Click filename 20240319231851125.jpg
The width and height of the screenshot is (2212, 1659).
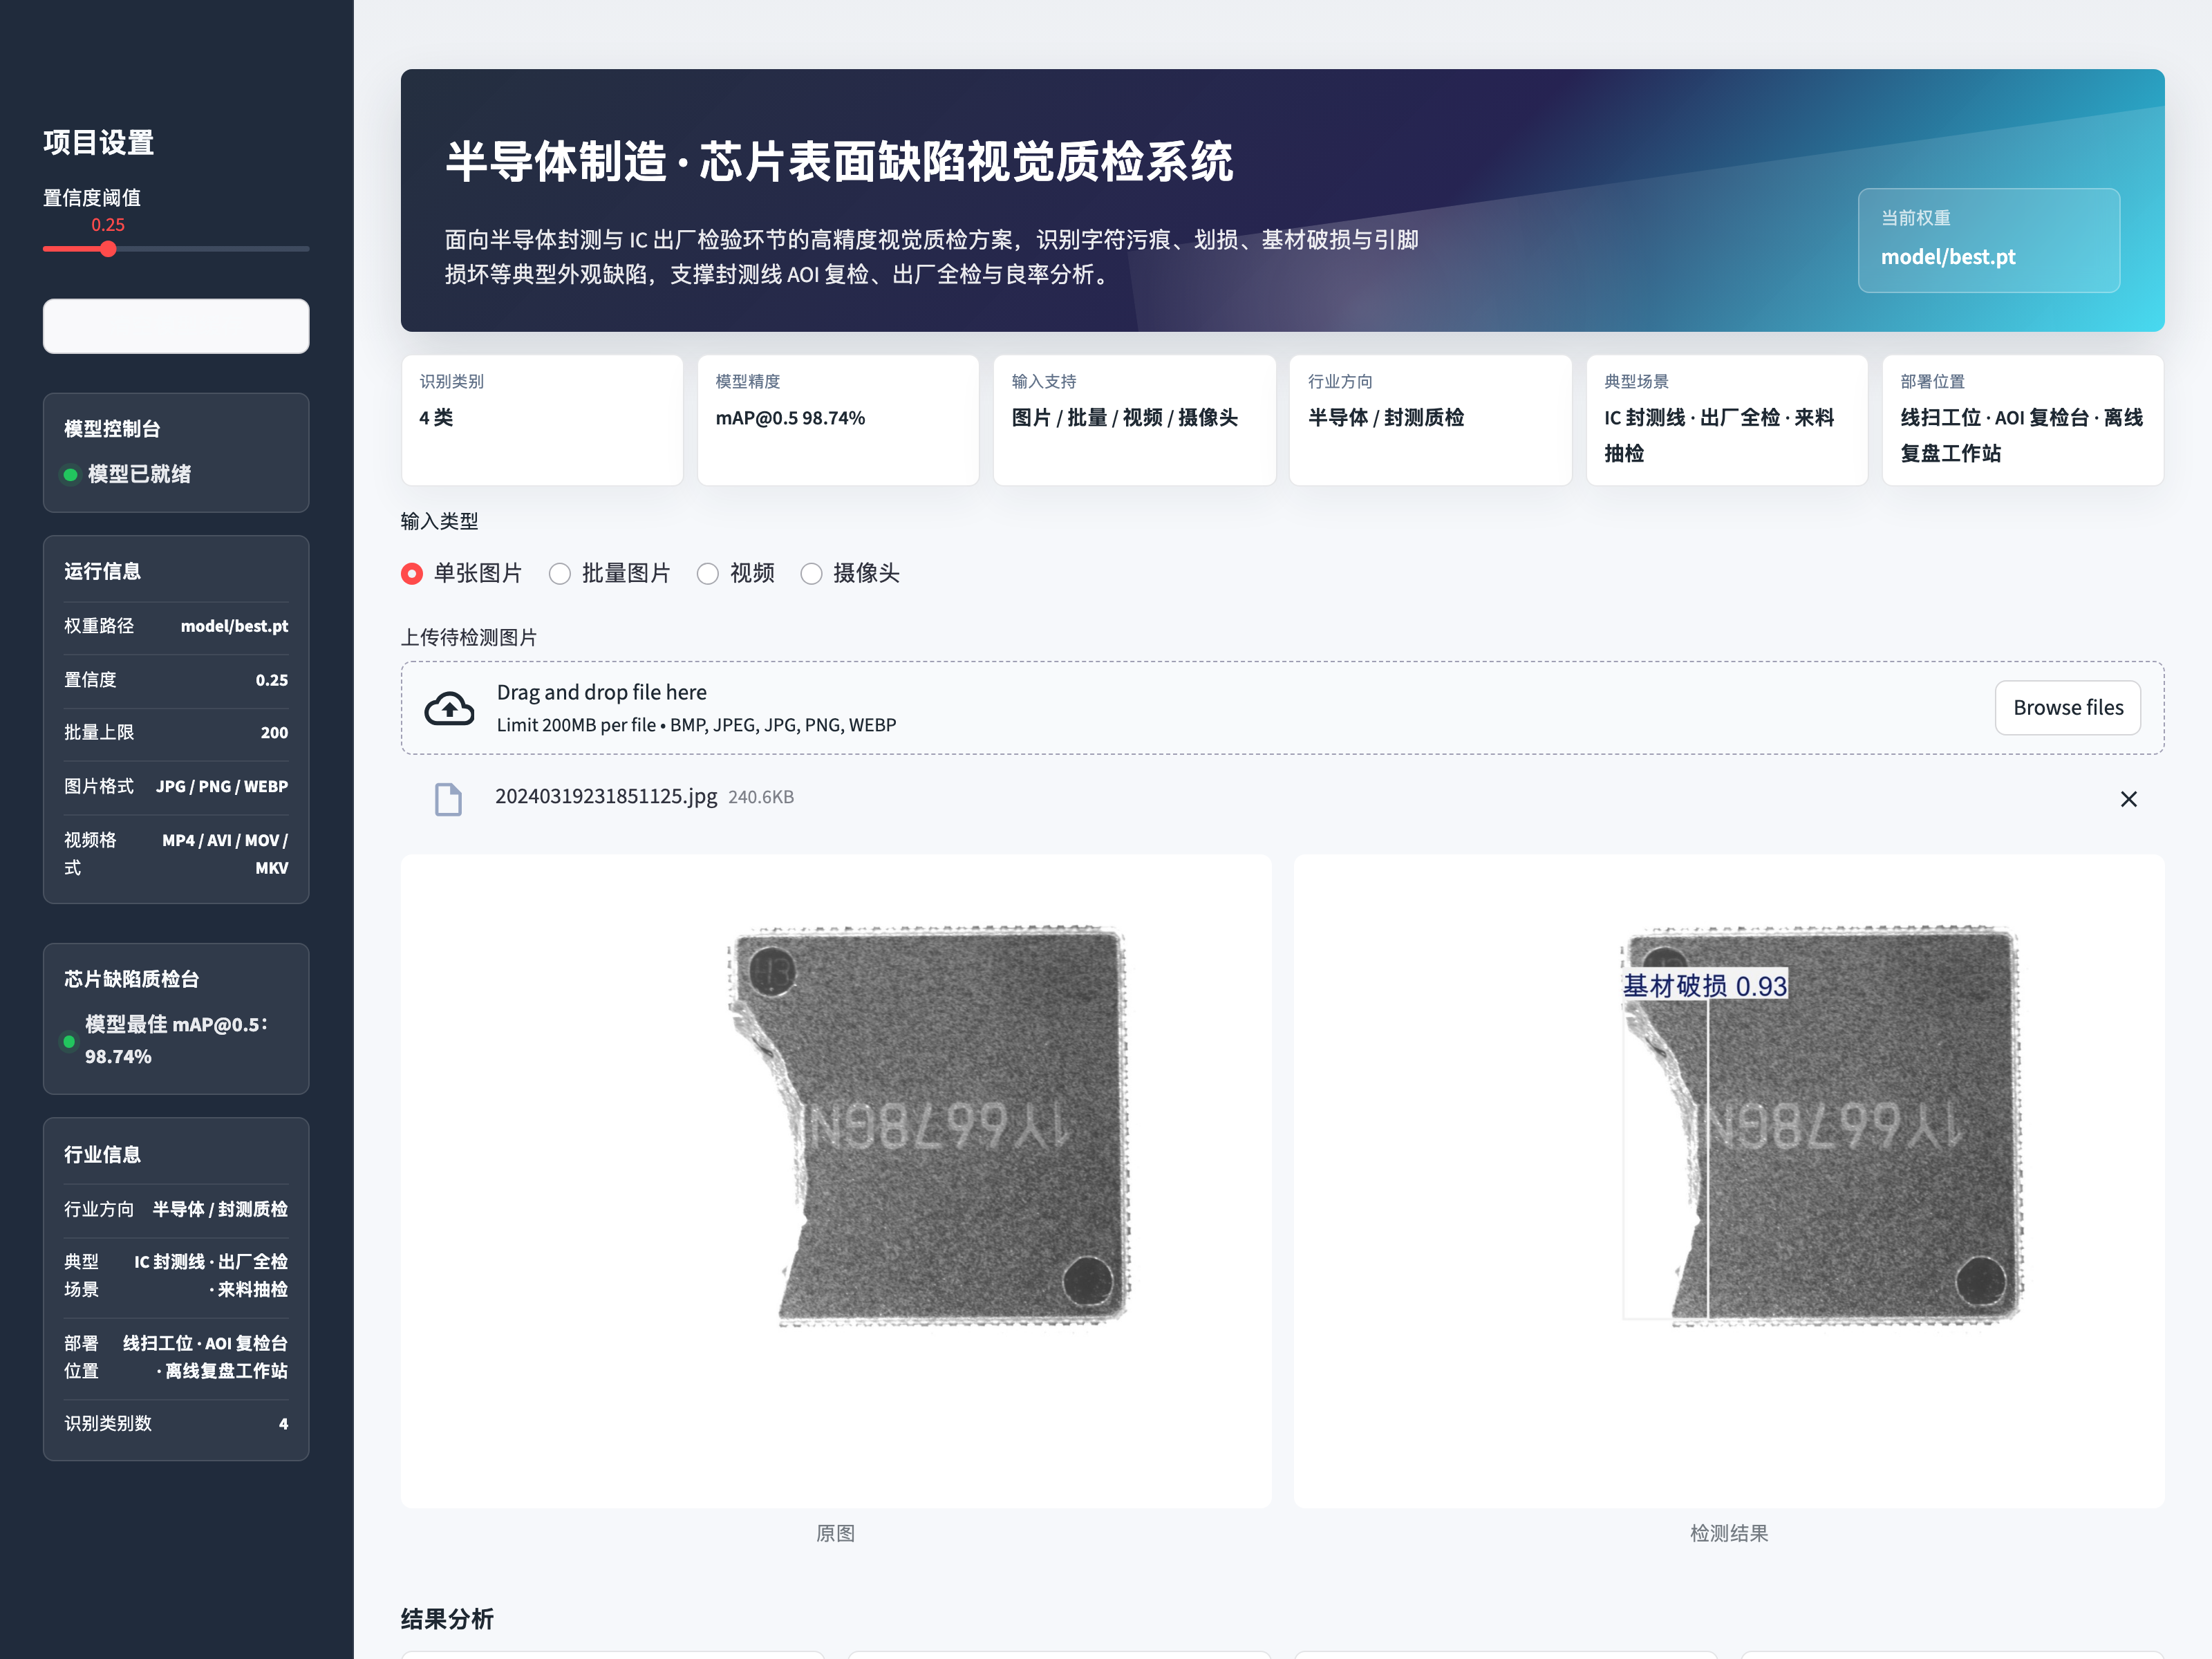[x=606, y=796]
